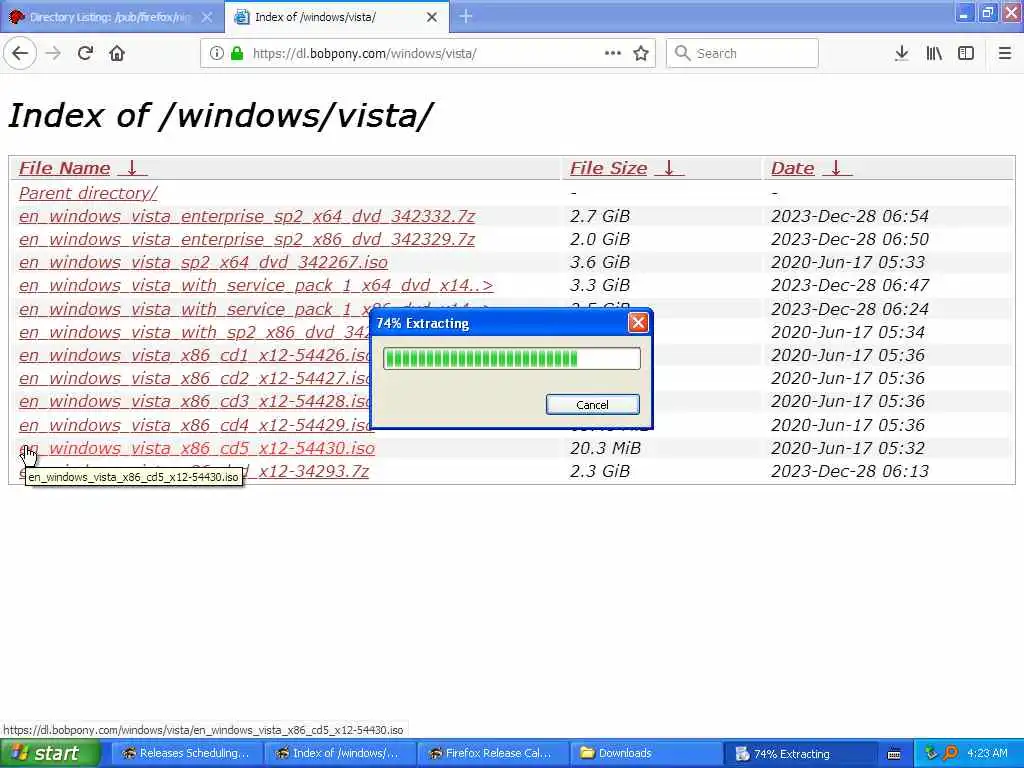Open the page actions three-dots menu

613,53
